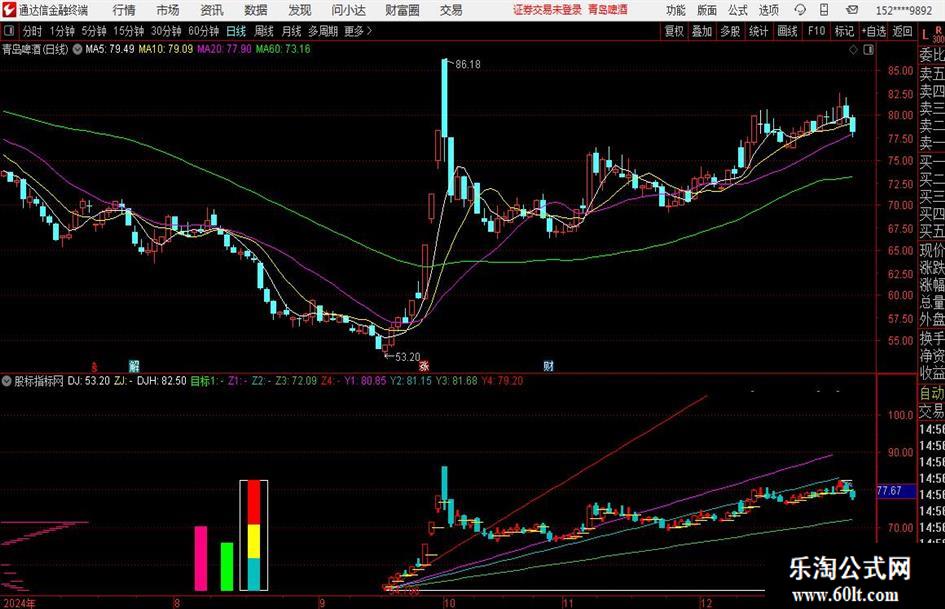The width and height of the screenshot is (945, 609).
Task: Click the diamond icon at the chart's top right
Action: [853, 50]
